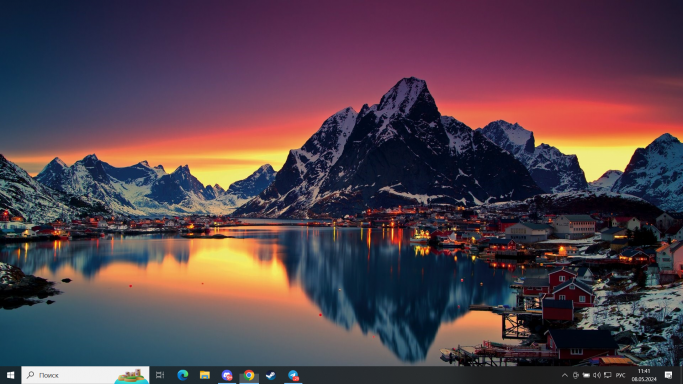
Task: Open the speaker volume control
Action: (x=597, y=375)
